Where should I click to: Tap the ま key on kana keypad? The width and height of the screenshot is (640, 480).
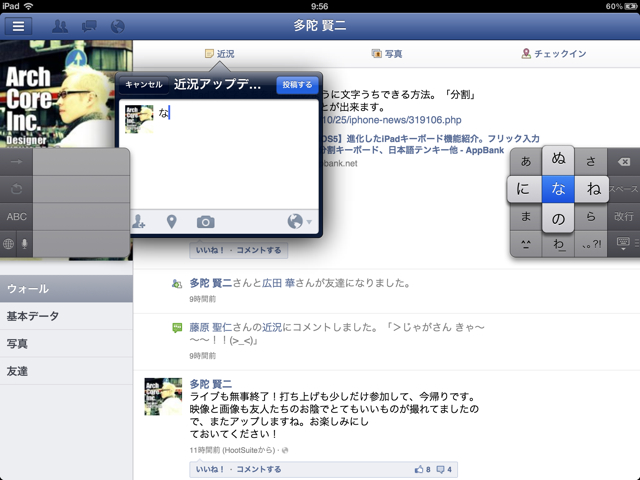[x=526, y=216]
